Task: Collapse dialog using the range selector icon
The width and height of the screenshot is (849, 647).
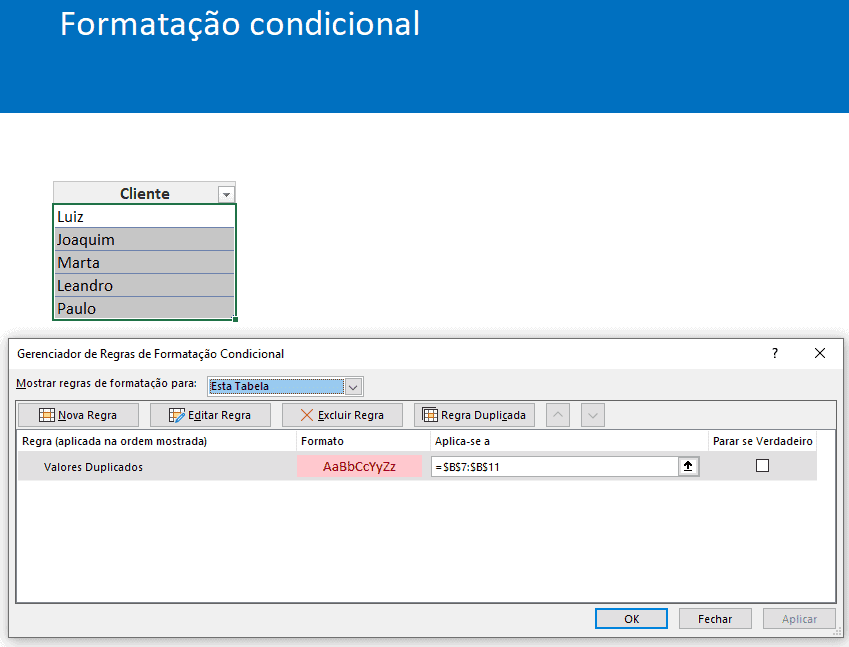Action: [x=688, y=467]
